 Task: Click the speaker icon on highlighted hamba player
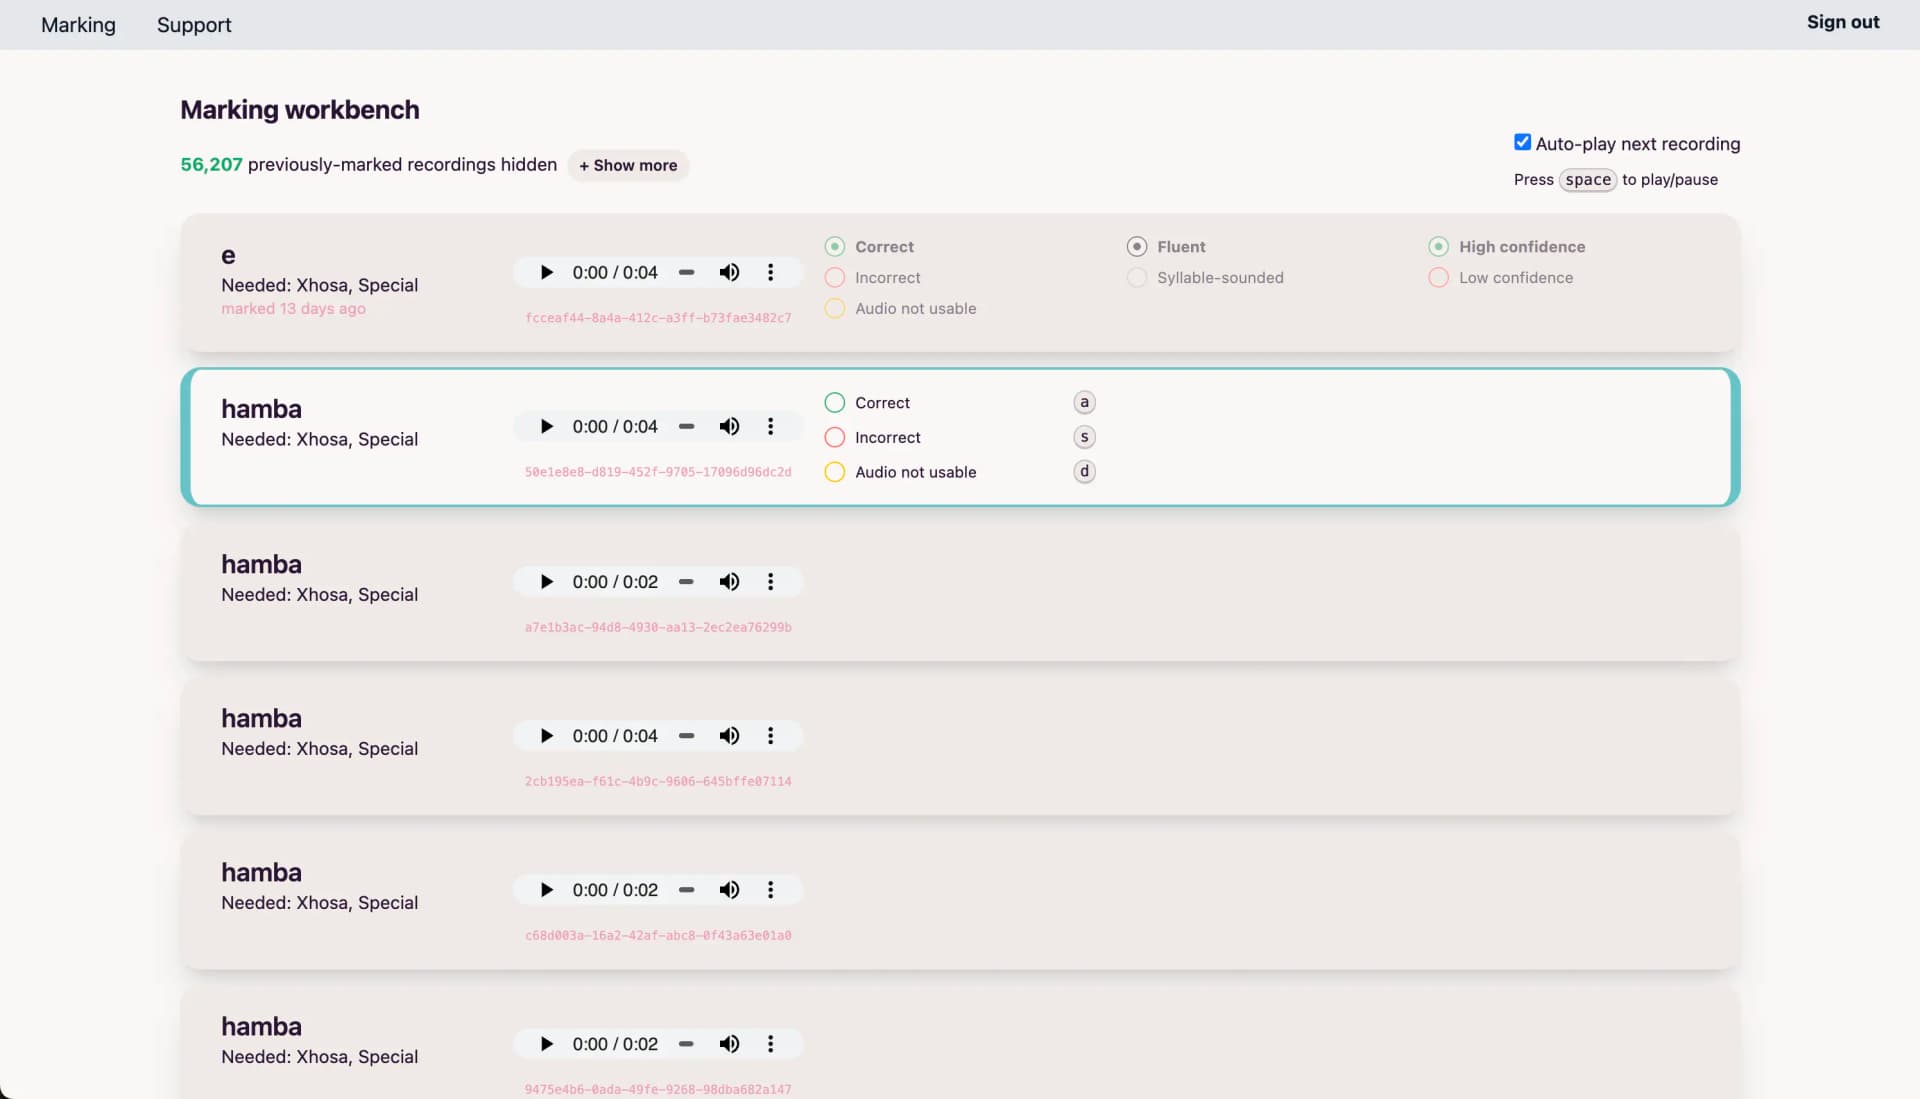pyautogui.click(x=729, y=427)
